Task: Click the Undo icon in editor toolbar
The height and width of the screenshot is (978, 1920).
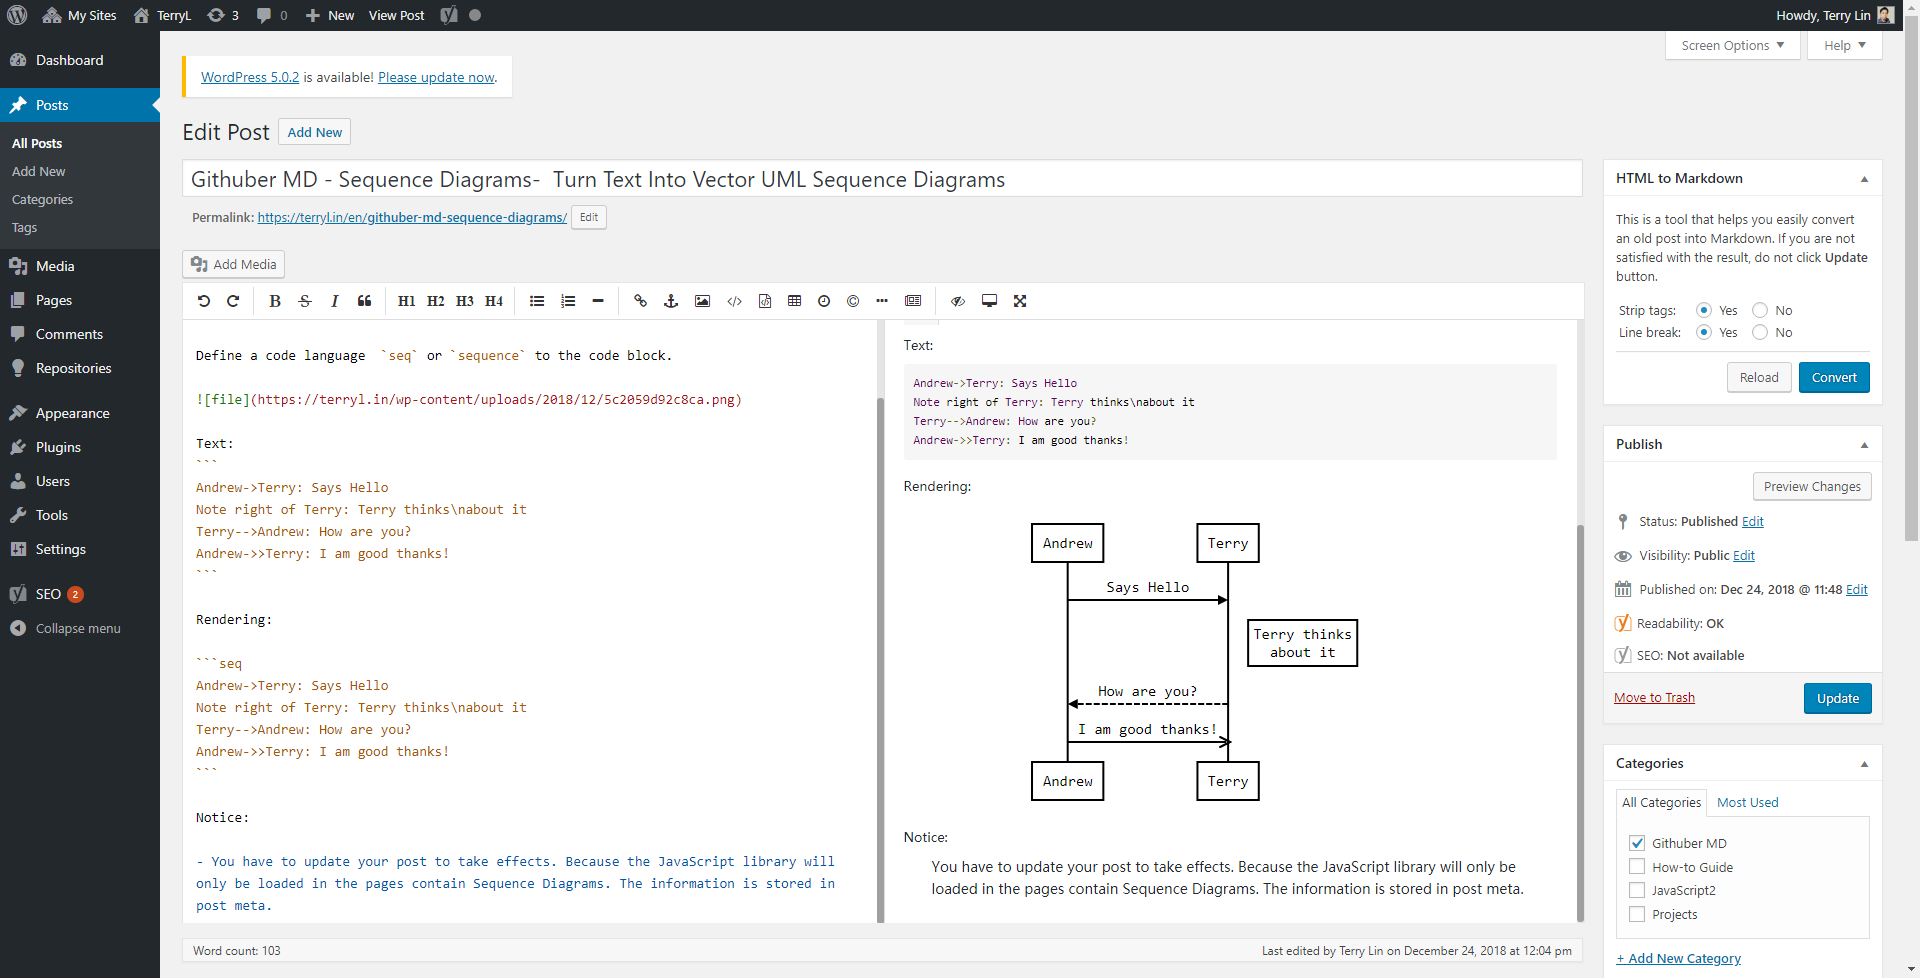Action: pos(204,301)
